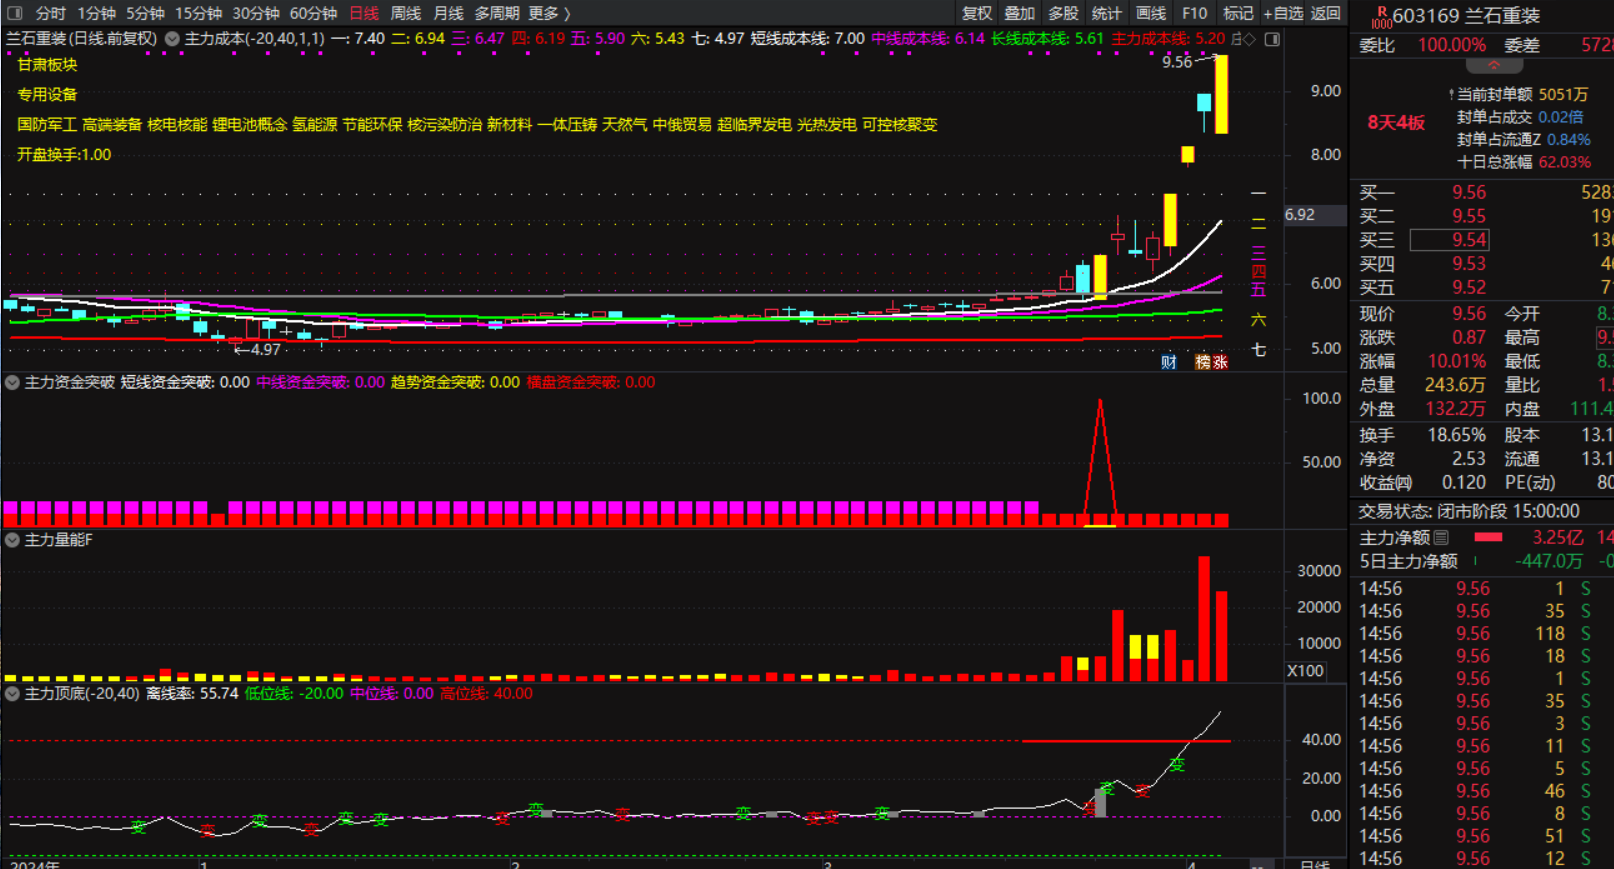Open the 主力量能F indicator dropdown
Screen dimensions: 1614x869
pyautogui.click(x=12, y=540)
